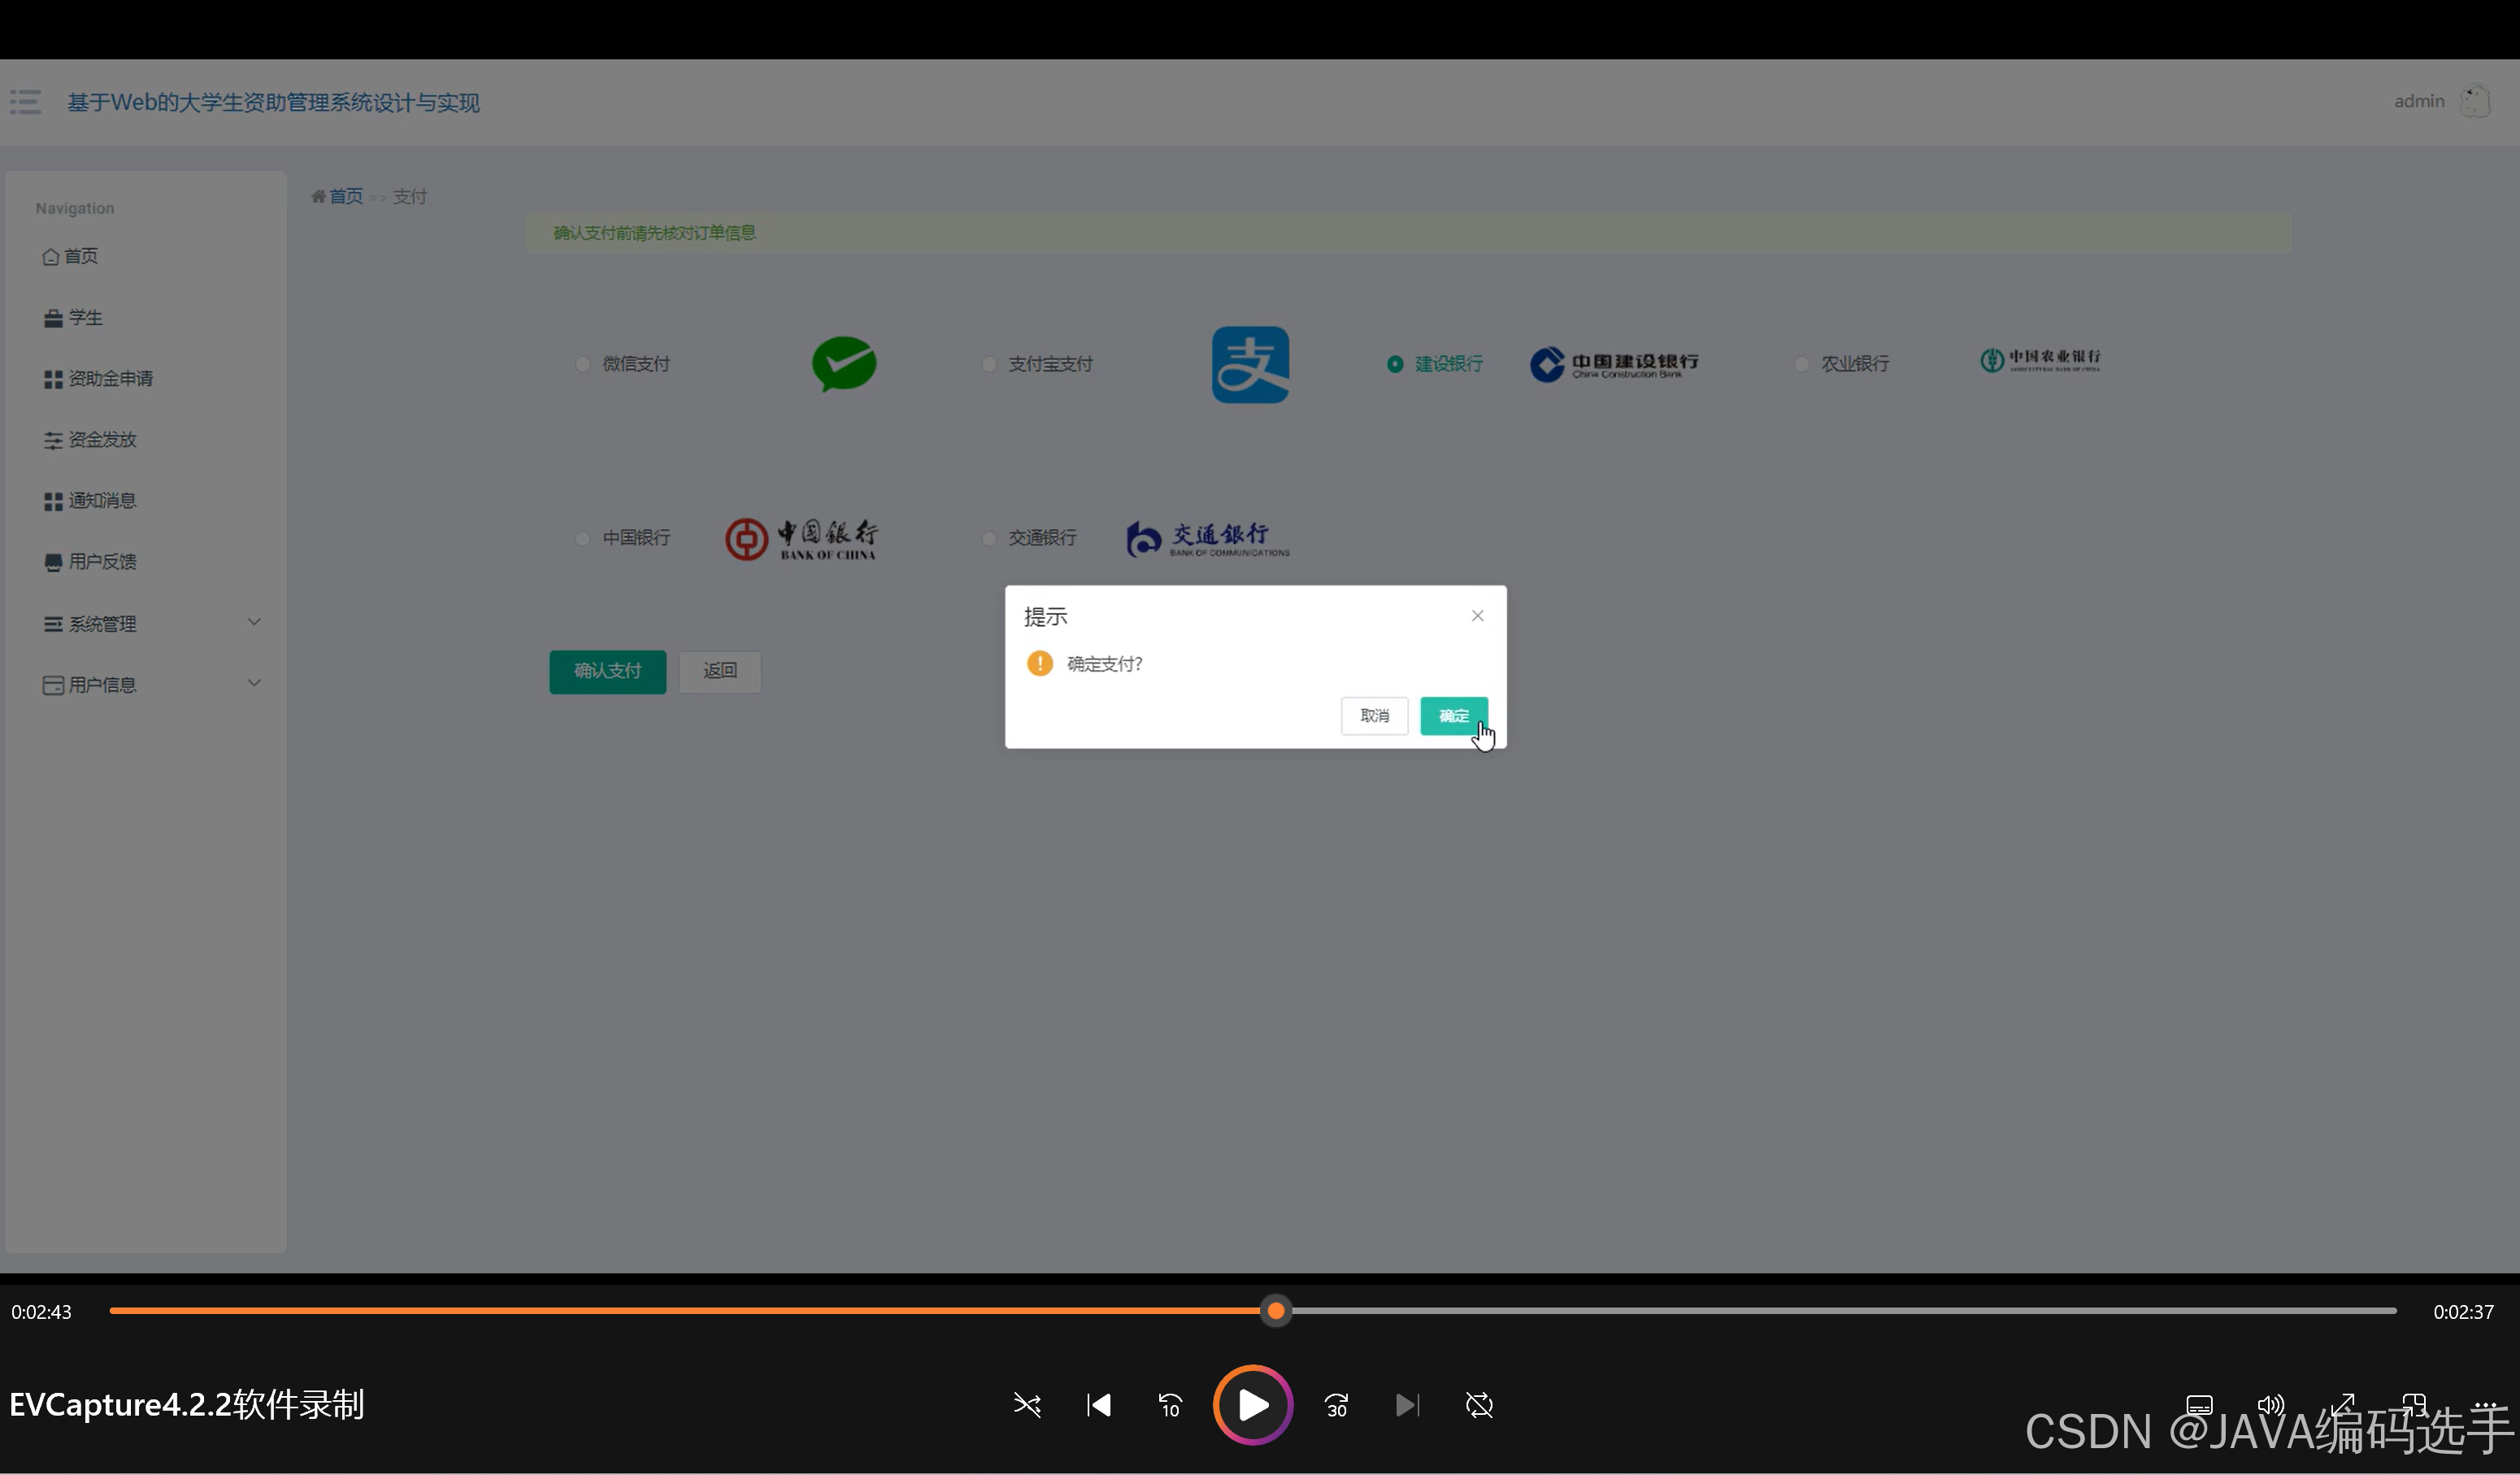Image resolution: width=2520 pixels, height=1475 pixels.
Task: Cancel the payment with 取消
Action: 1374,716
